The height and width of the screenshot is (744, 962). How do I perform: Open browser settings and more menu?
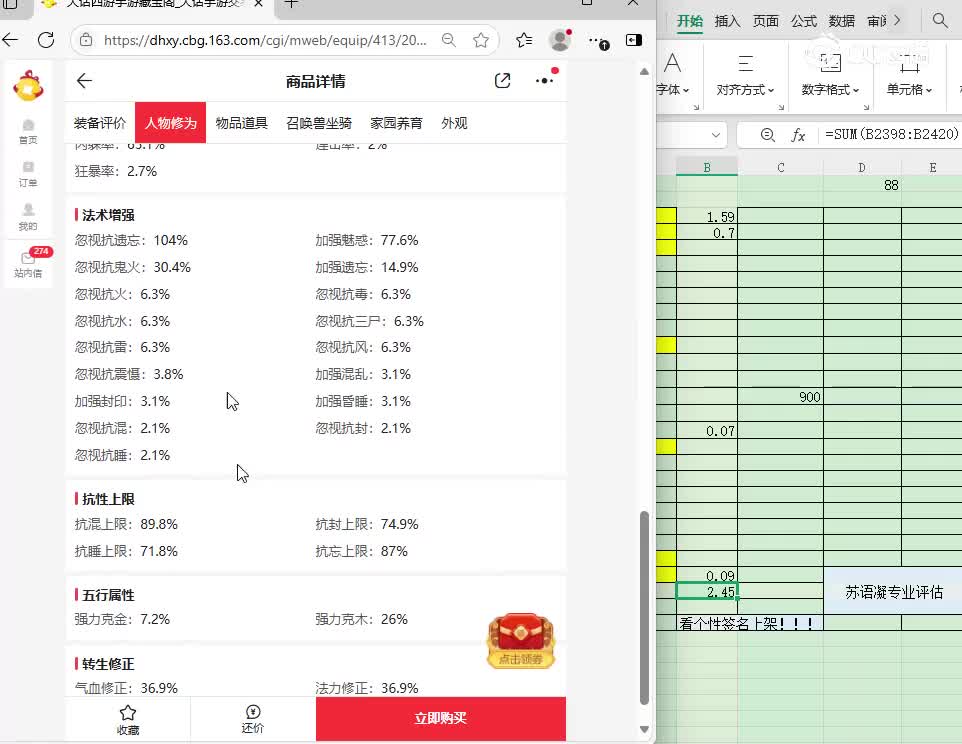tap(598, 41)
